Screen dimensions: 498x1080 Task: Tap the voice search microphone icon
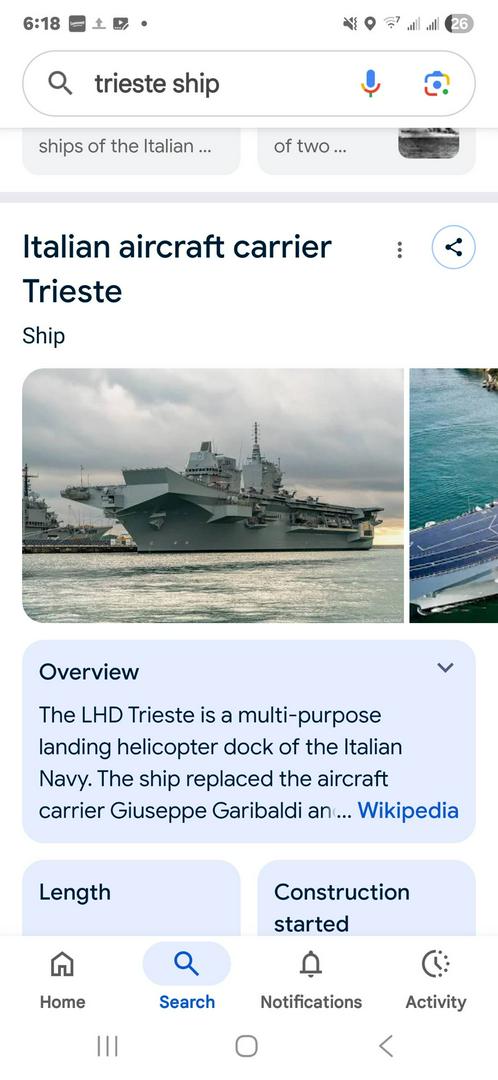370,83
